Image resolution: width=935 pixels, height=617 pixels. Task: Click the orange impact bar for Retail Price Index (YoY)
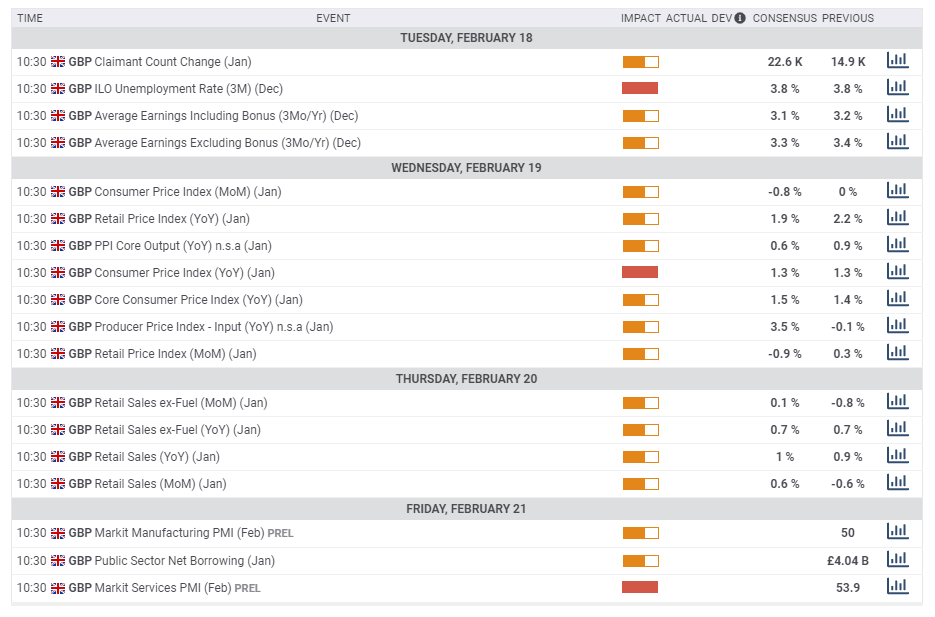click(641, 218)
